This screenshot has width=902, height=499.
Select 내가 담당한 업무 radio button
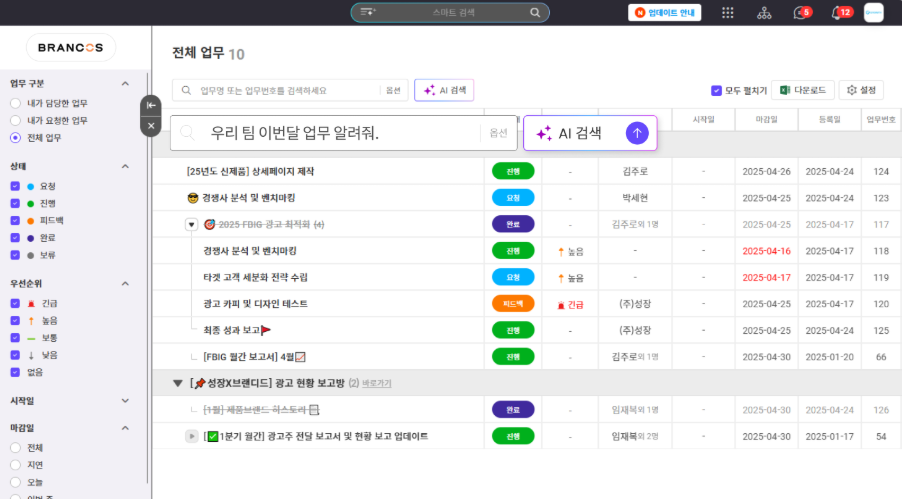[16, 104]
